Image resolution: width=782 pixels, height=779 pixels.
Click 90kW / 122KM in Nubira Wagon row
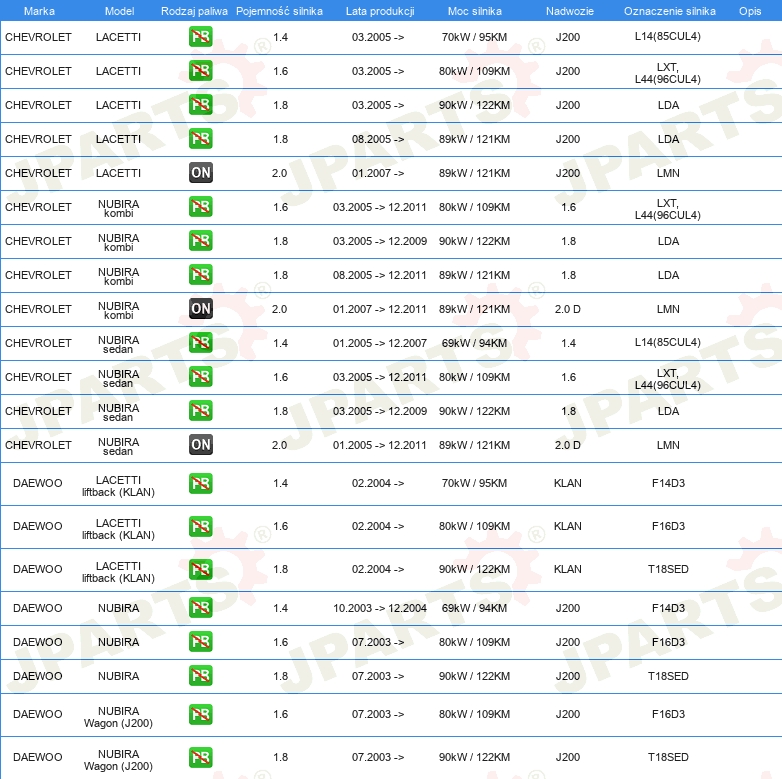tap(474, 757)
